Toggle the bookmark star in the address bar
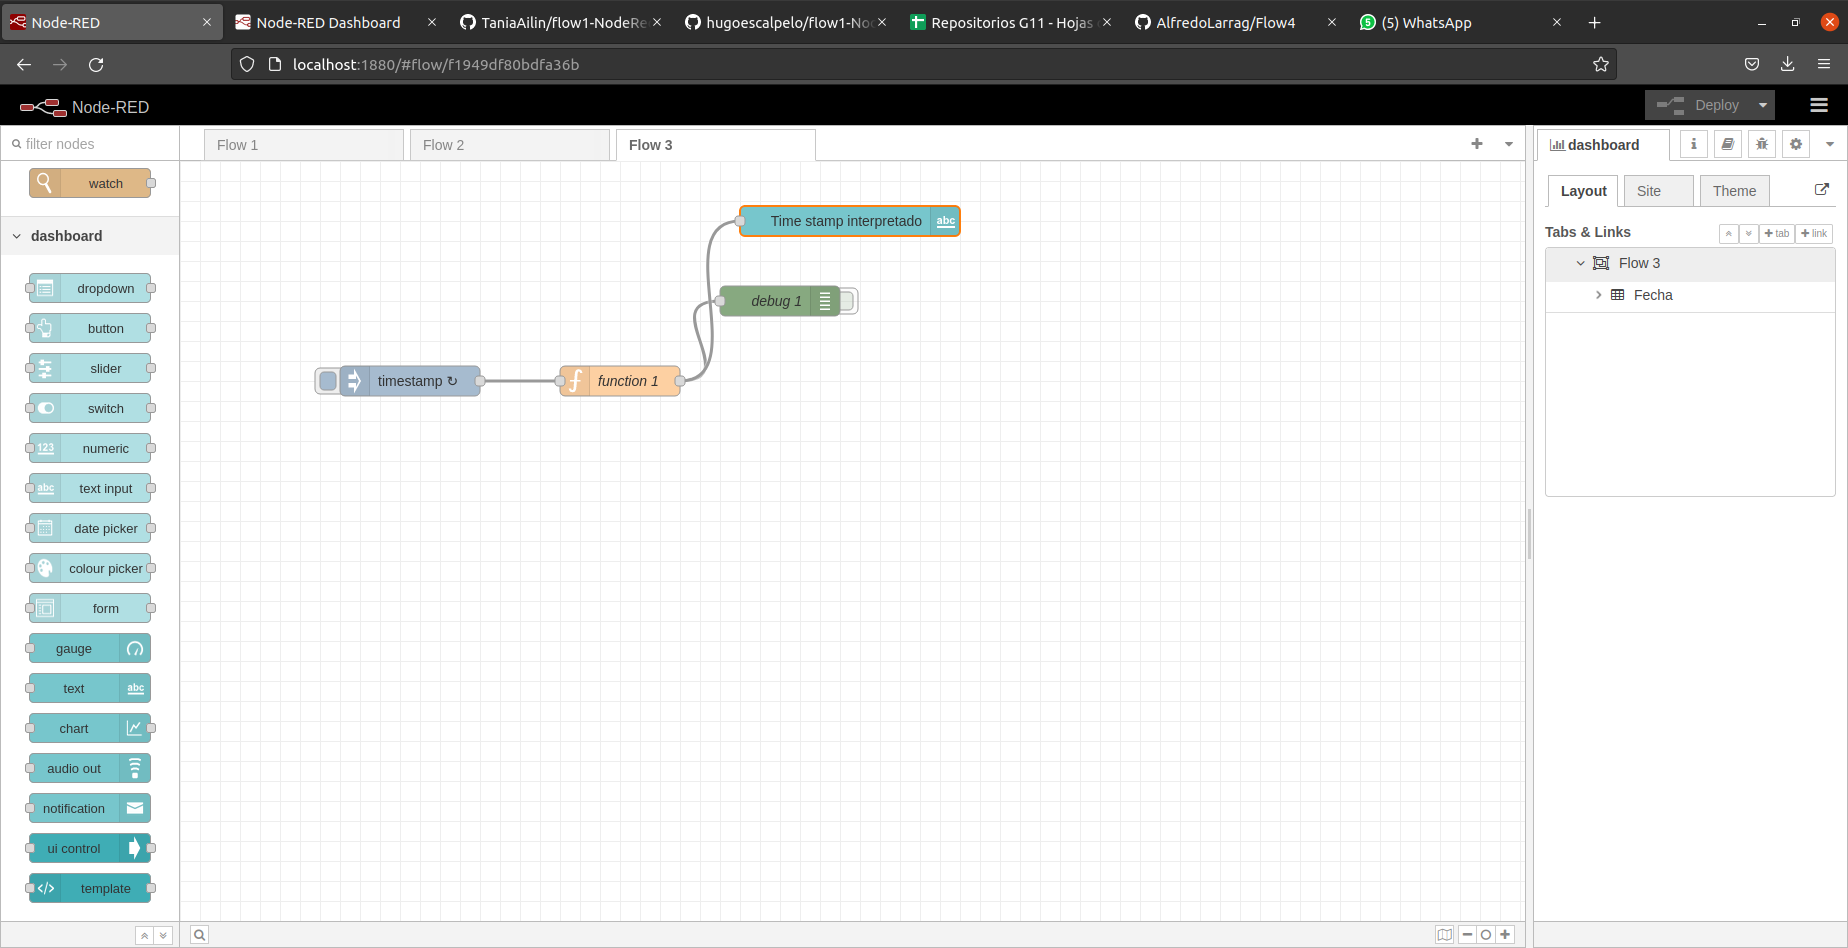This screenshot has height=948, width=1848. pos(1601,64)
